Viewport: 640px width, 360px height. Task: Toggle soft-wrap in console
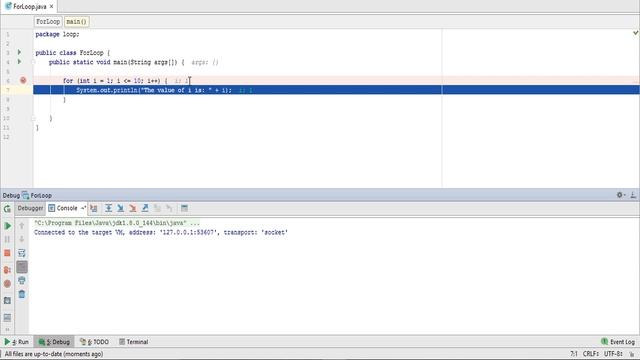(x=22, y=253)
